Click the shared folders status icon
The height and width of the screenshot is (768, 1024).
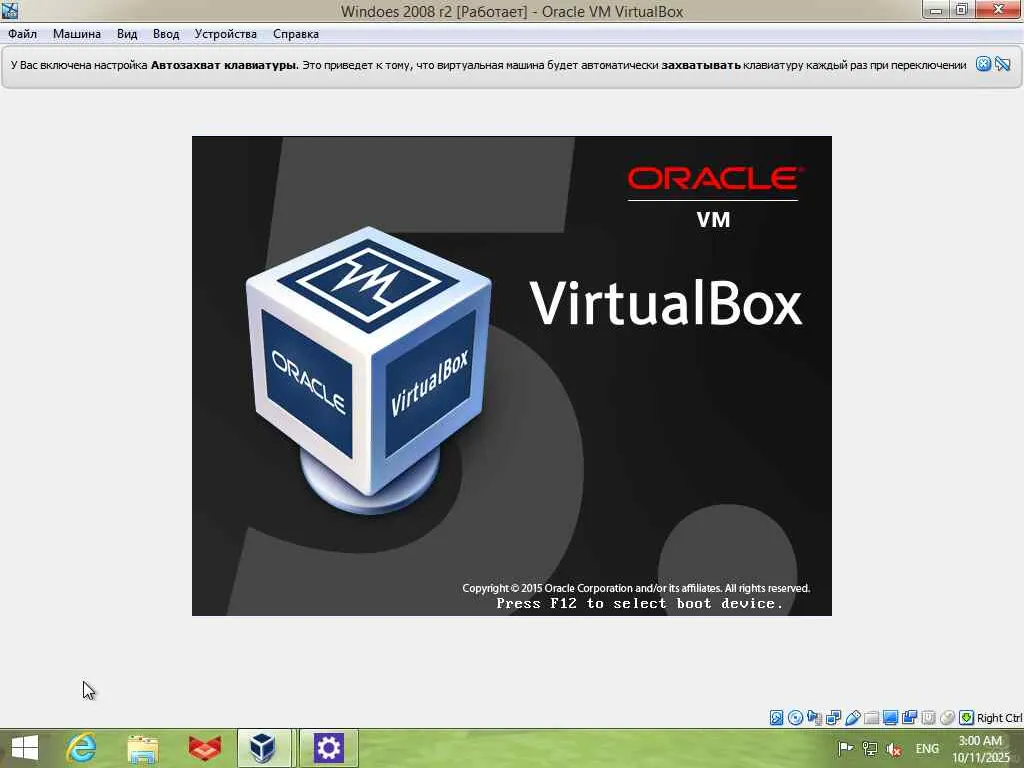[871, 718]
